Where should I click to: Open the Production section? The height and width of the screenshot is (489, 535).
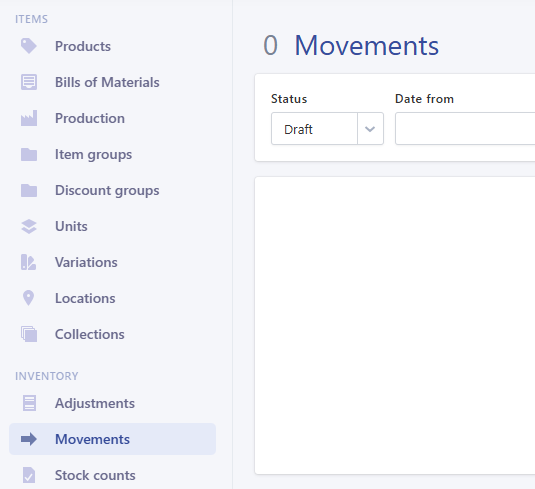(x=90, y=118)
